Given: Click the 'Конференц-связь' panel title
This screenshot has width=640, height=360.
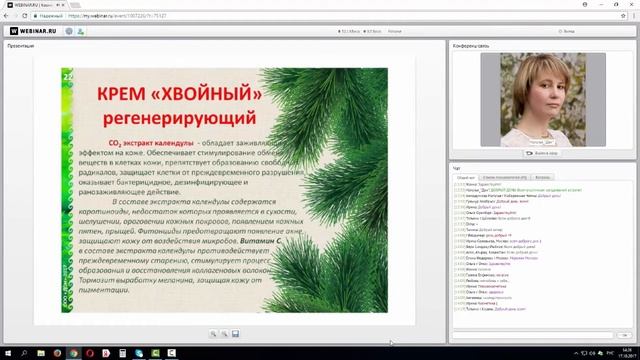Looking at the screenshot, I should (471, 46).
